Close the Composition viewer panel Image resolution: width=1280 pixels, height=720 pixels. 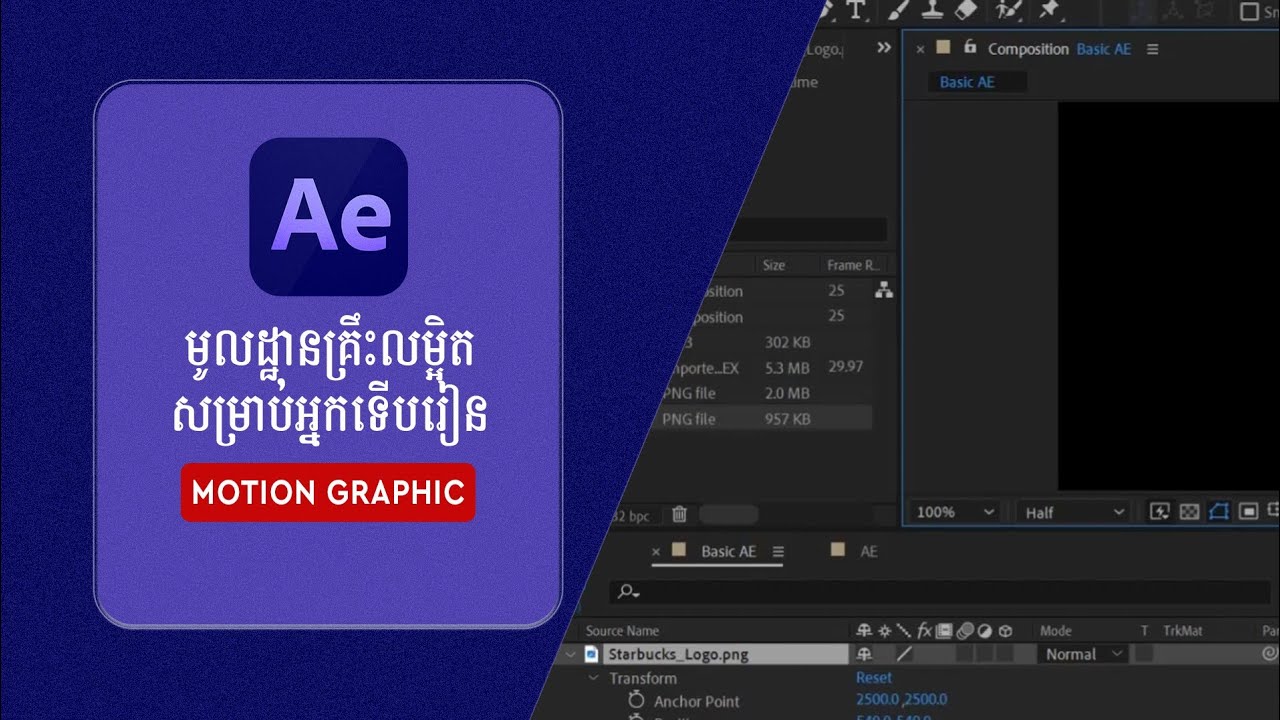[x=920, y=48]
